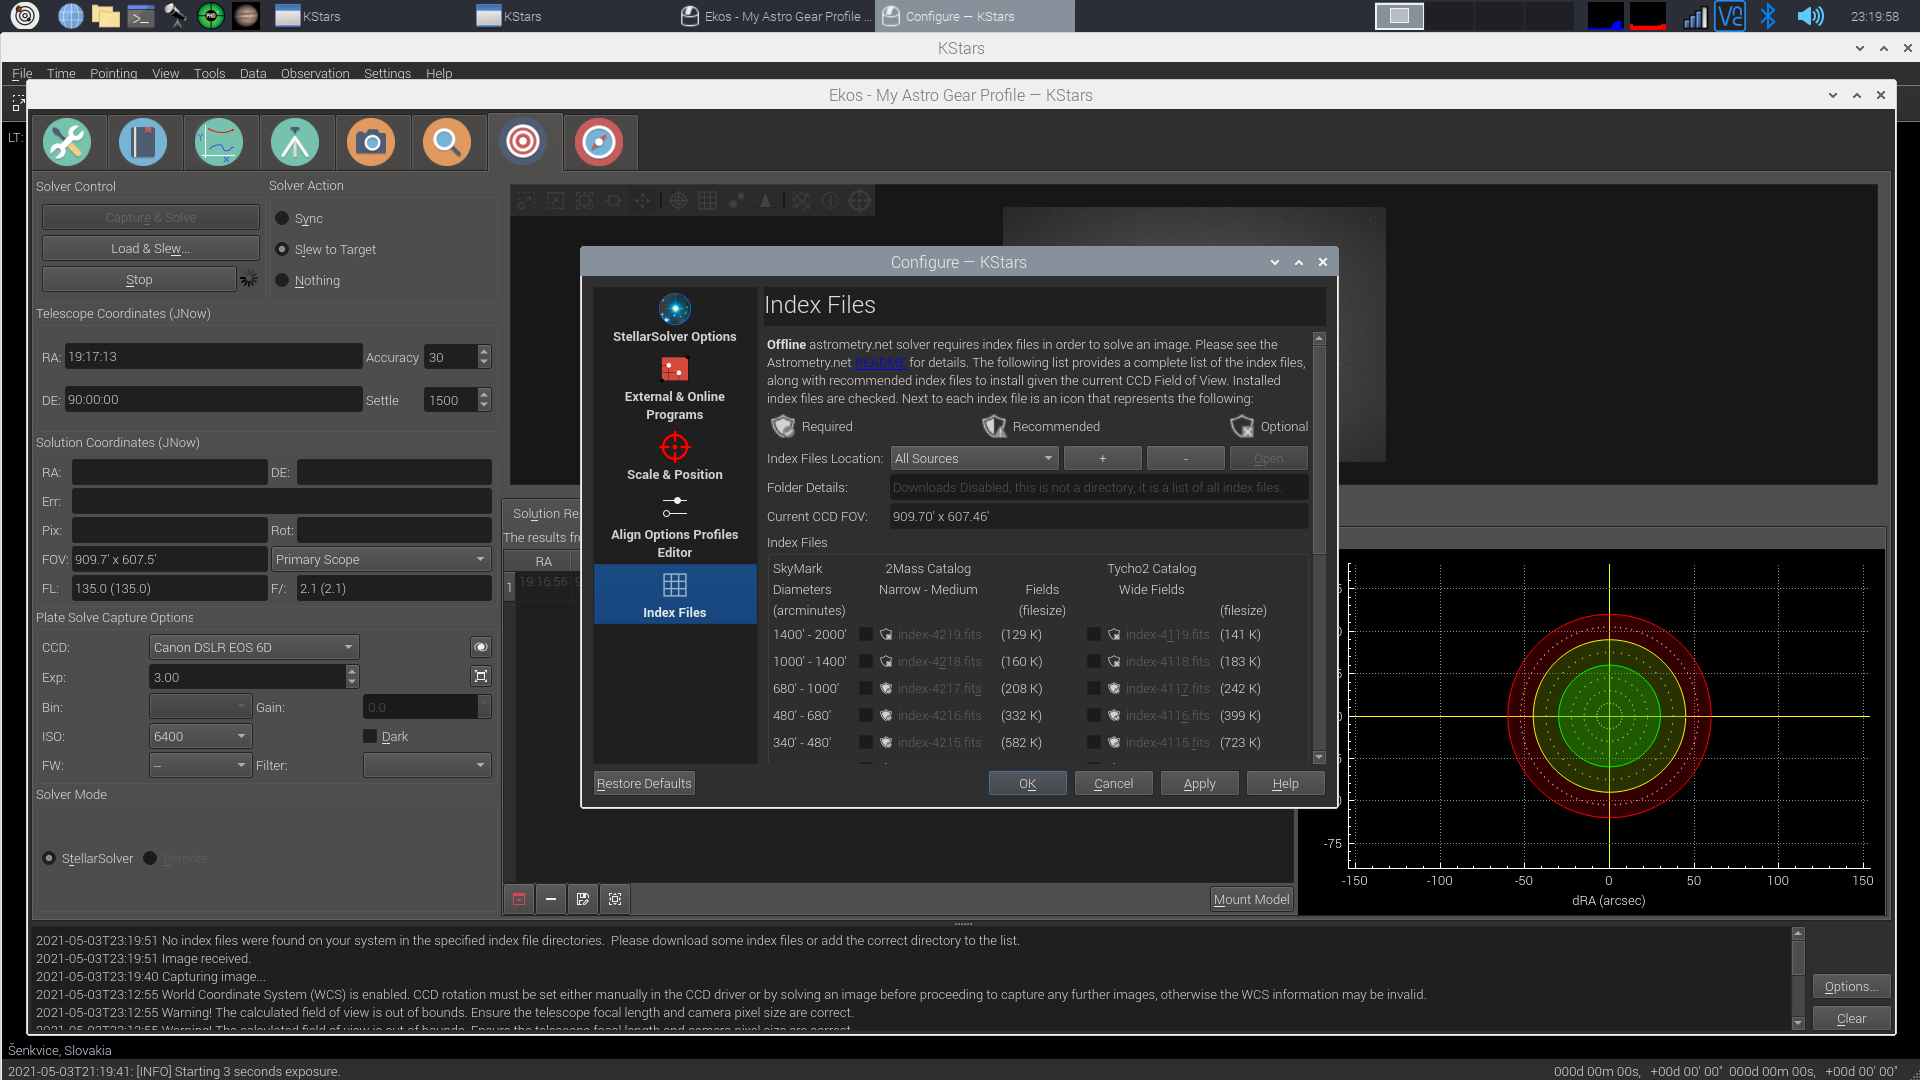Viewport: 1920px width, 1080px height.
Task: Open the web browser from taskbar
Action: pos(70,16)
